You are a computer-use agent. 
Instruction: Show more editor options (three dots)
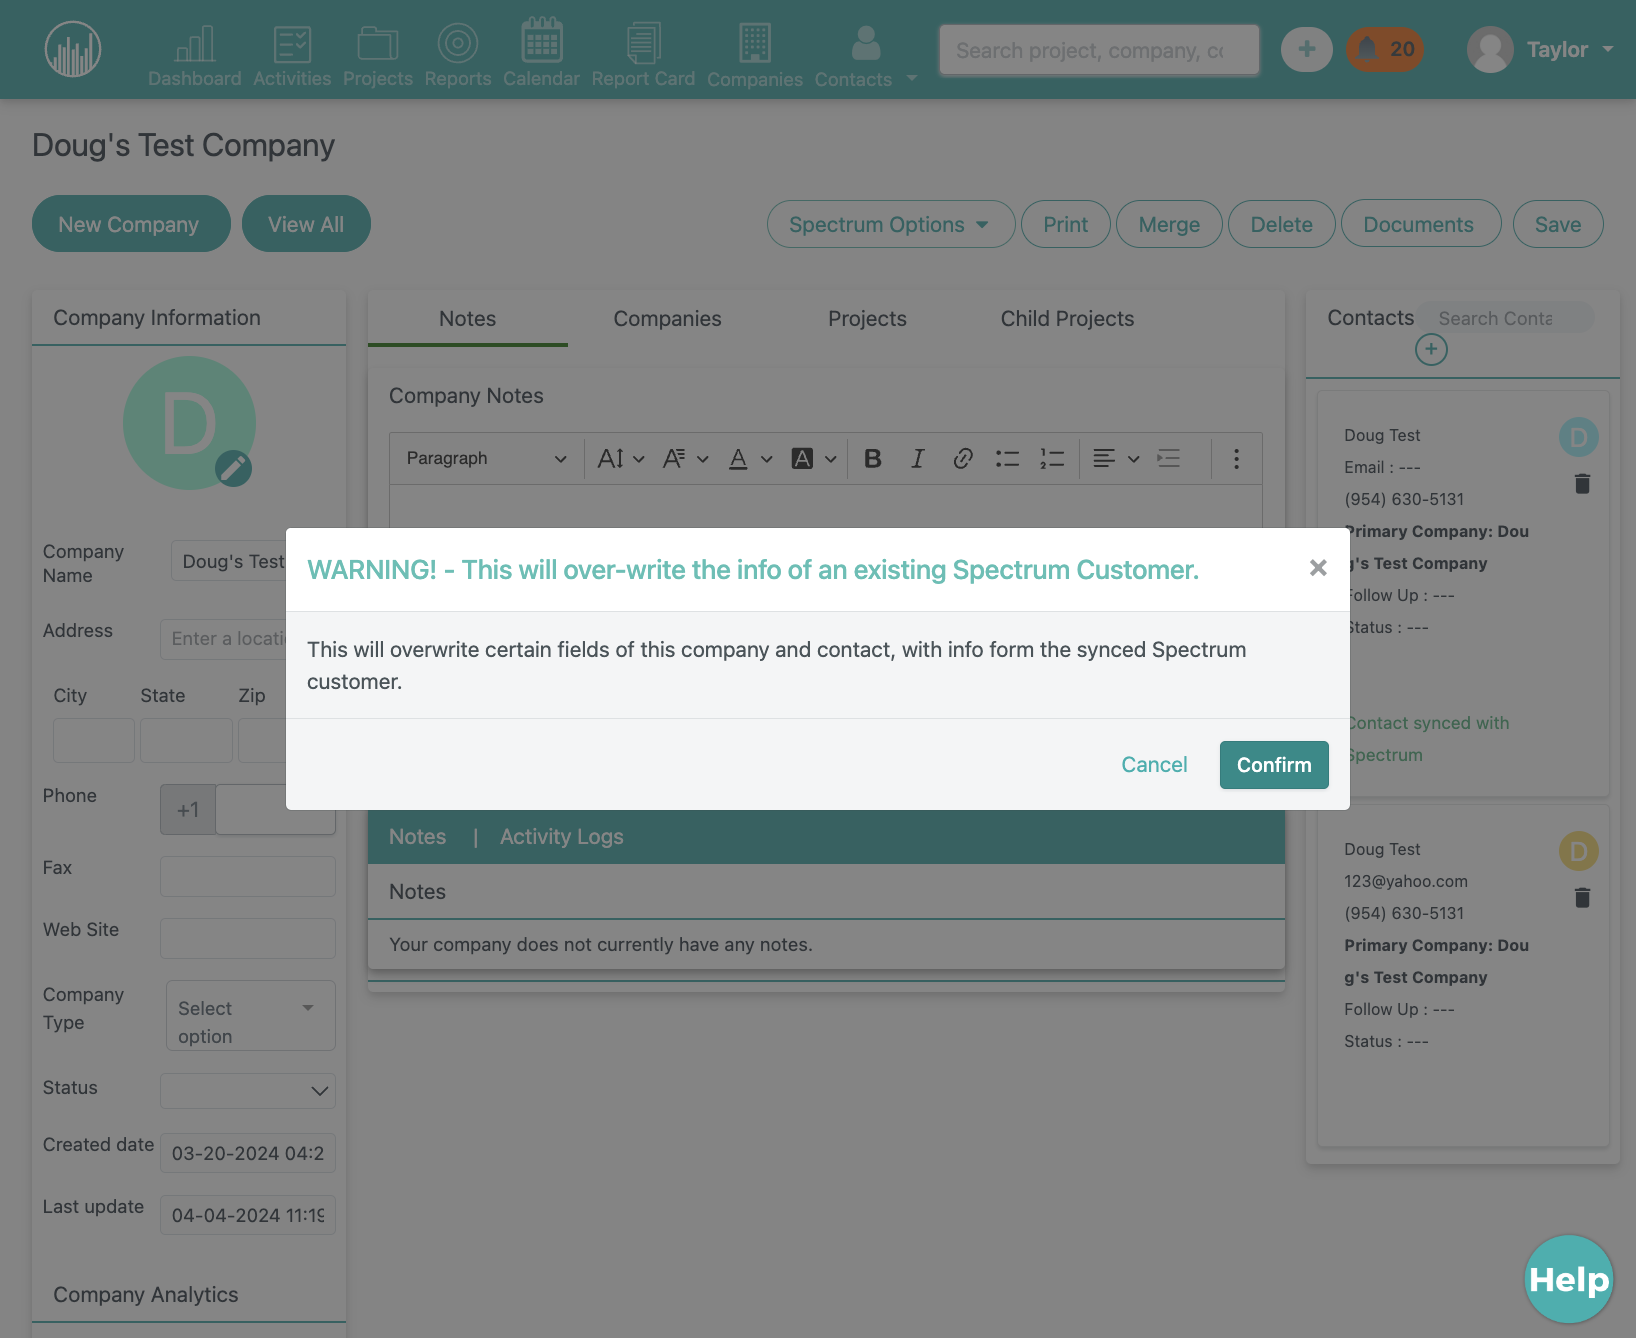pyautogui.click(x=1236, y=458)
